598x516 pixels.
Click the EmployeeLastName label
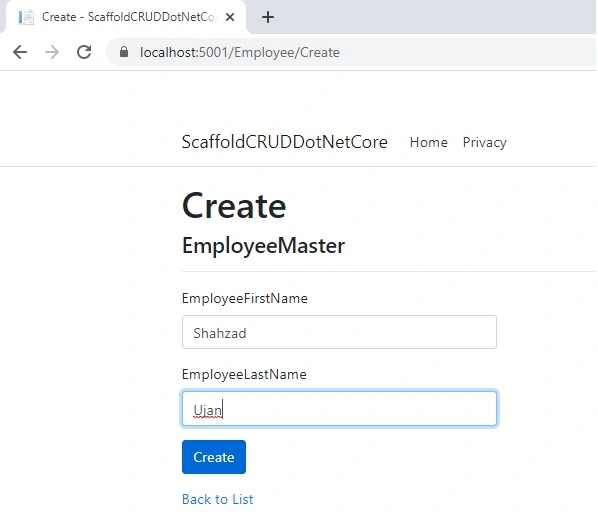click(244, 375)
